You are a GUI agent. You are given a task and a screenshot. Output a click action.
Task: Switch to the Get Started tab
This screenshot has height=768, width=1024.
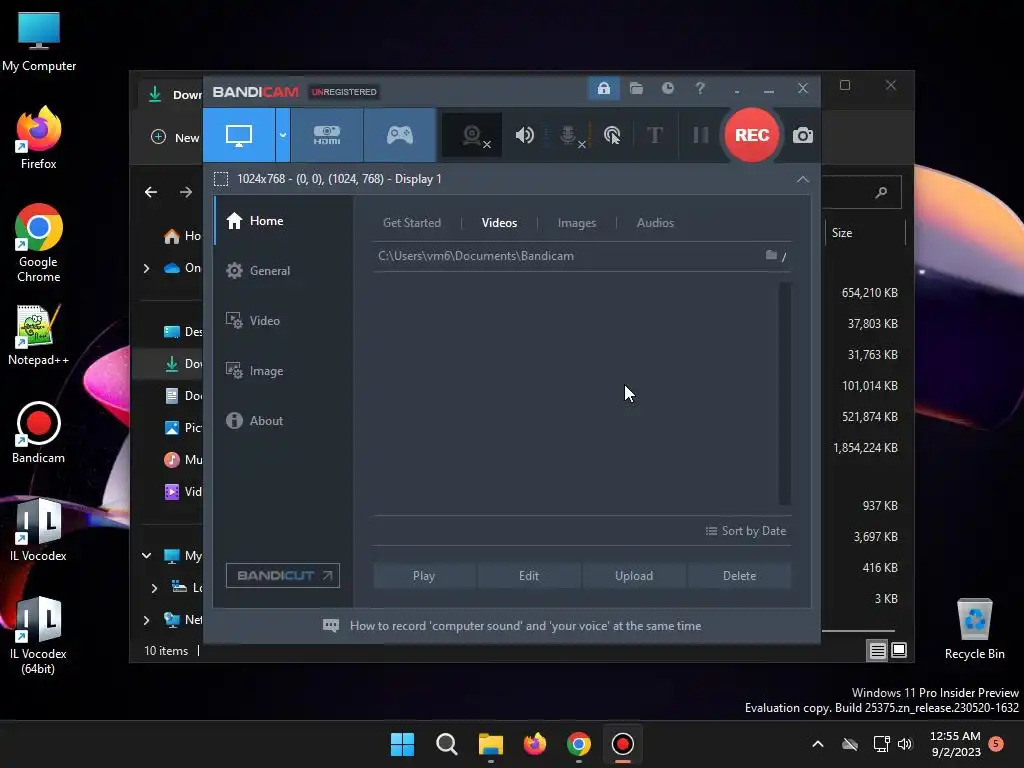[411, 223]
